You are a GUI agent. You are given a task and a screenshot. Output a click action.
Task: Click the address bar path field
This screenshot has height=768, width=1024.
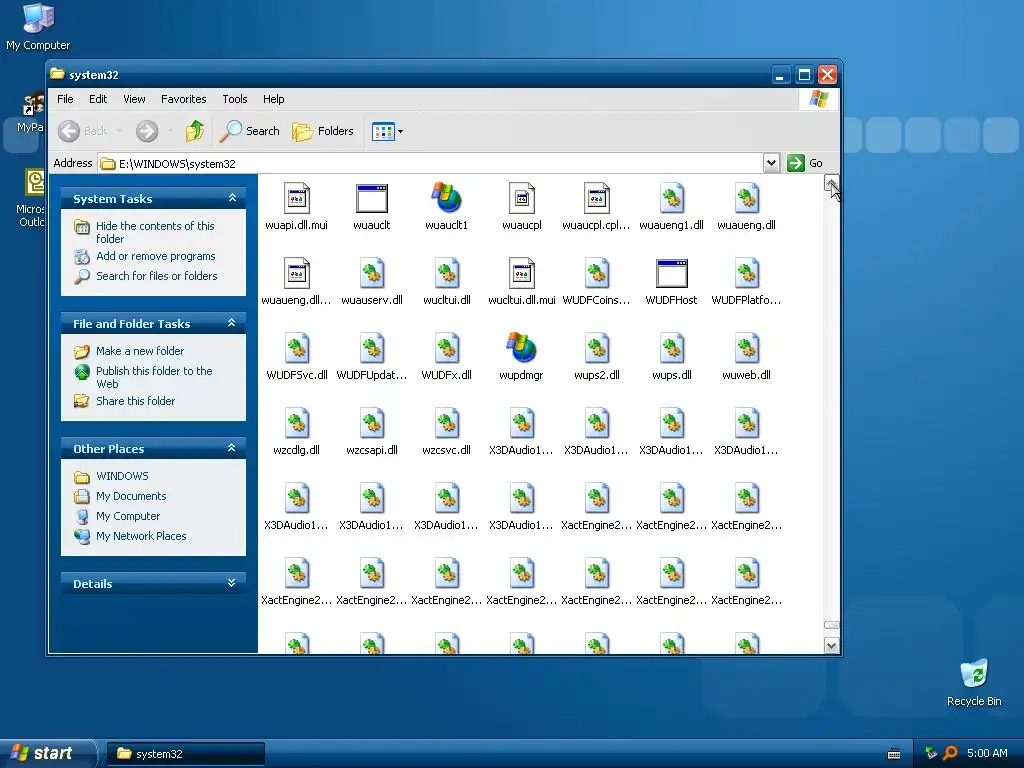(430, 163)
